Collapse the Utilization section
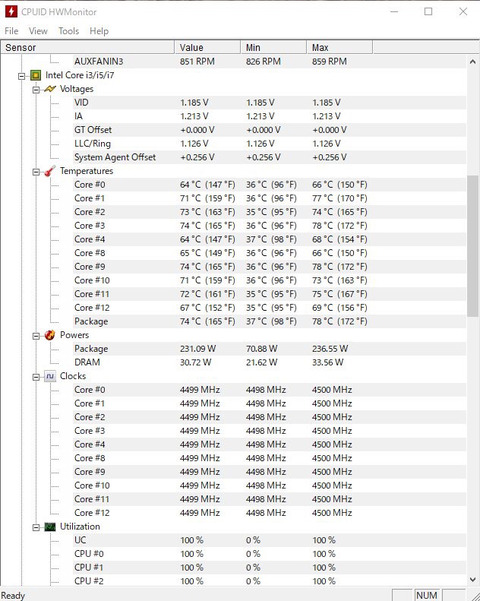 click(x=36, y=527)
